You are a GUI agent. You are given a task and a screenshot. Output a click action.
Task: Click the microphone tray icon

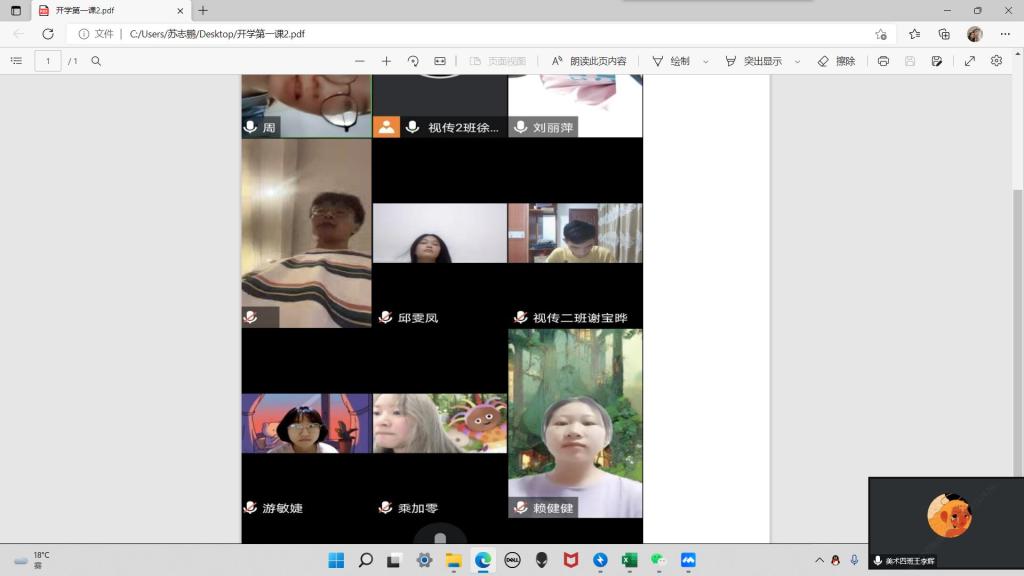854,560
